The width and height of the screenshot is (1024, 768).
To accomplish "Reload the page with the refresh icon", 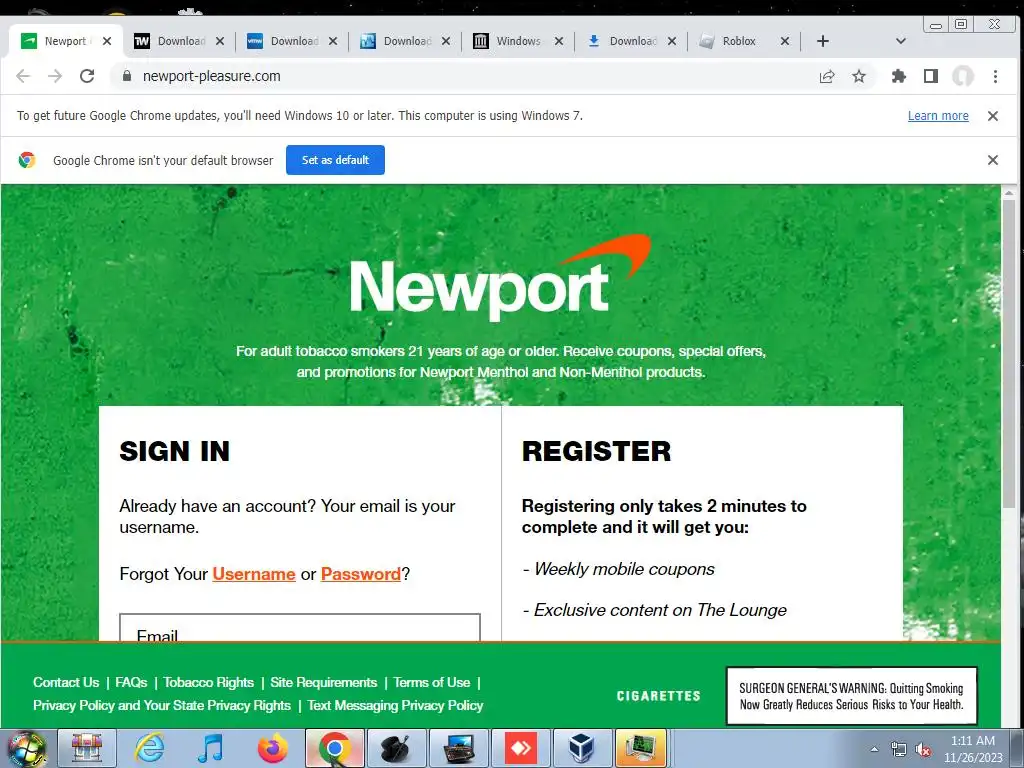I will [87, 76].
